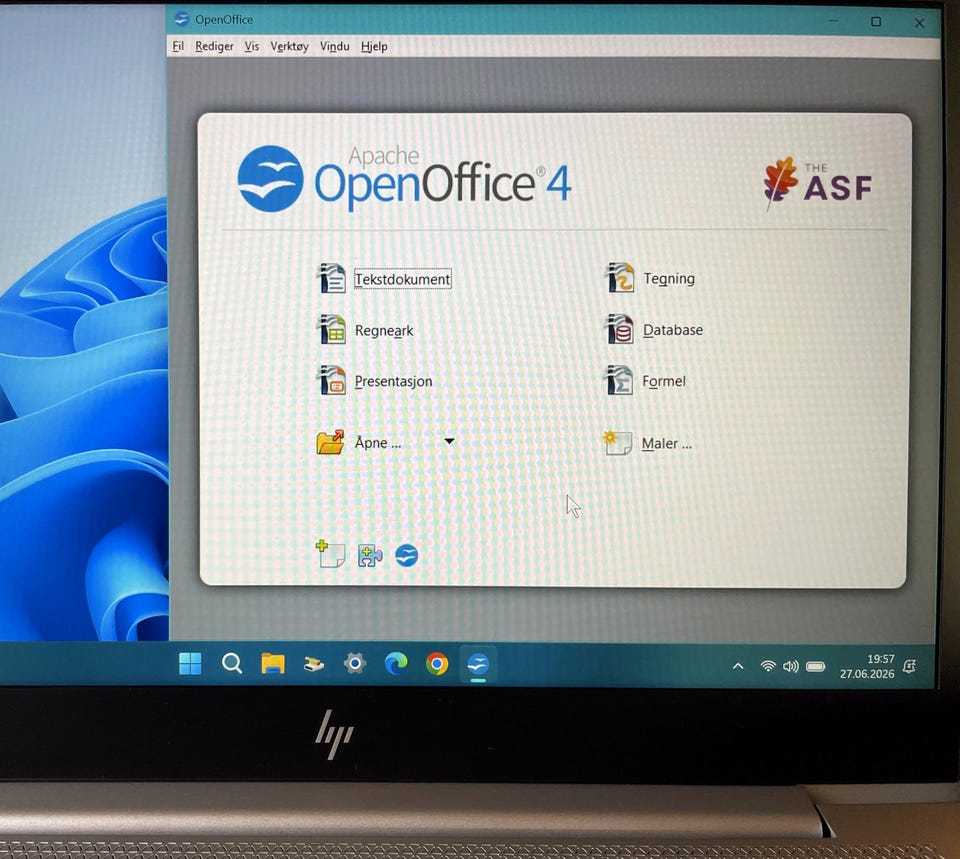Open the Verktøy menu

coord(290,47)
